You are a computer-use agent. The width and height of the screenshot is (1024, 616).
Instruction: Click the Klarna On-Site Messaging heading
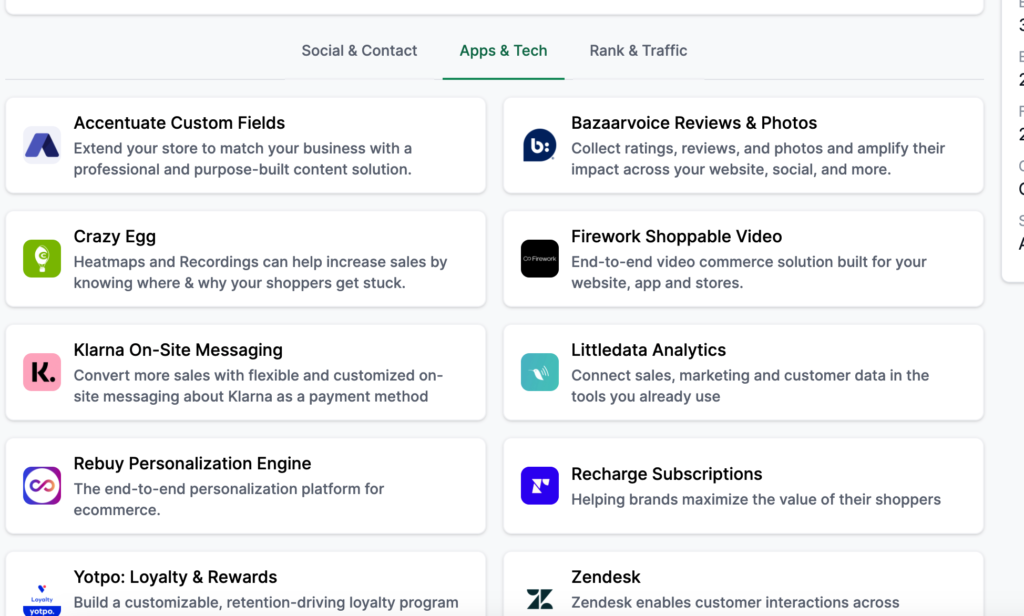coord(178,350)
